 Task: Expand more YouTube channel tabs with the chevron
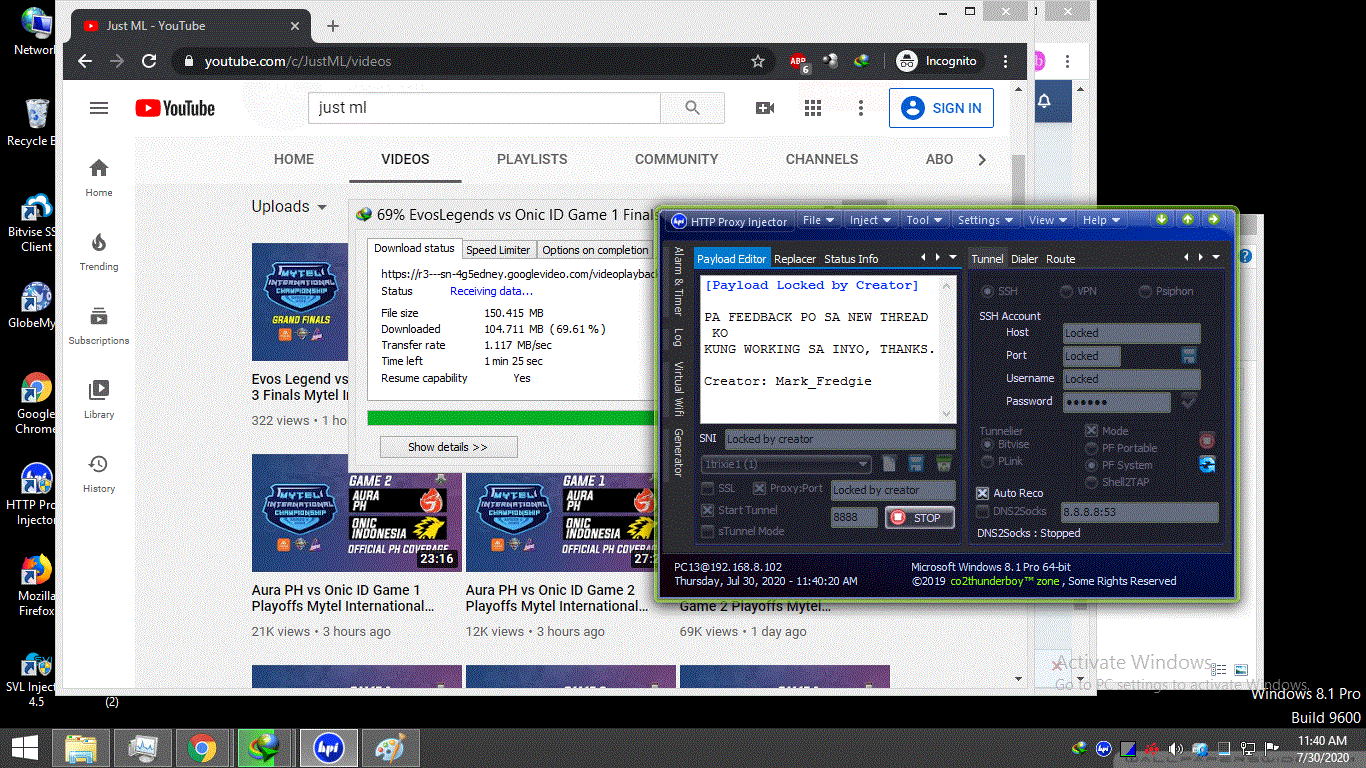tap(982, 159)
